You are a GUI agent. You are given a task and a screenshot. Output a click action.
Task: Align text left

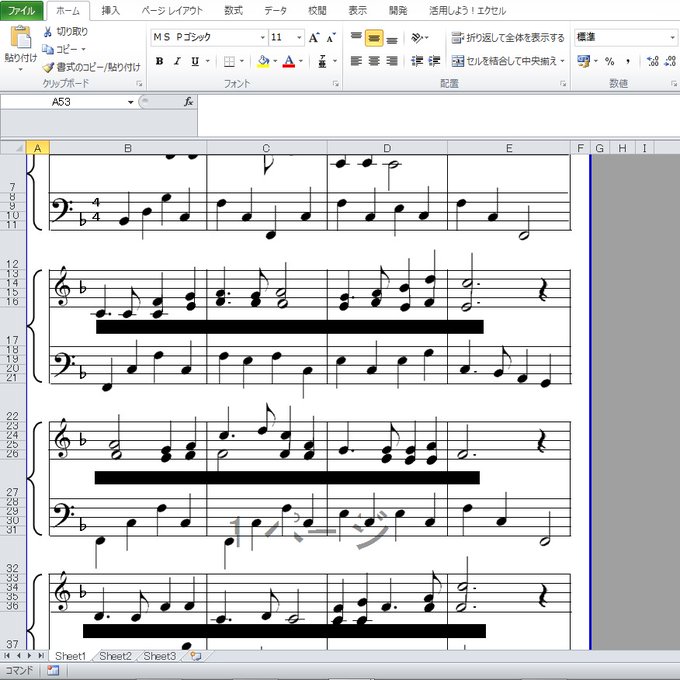[356, 61]
